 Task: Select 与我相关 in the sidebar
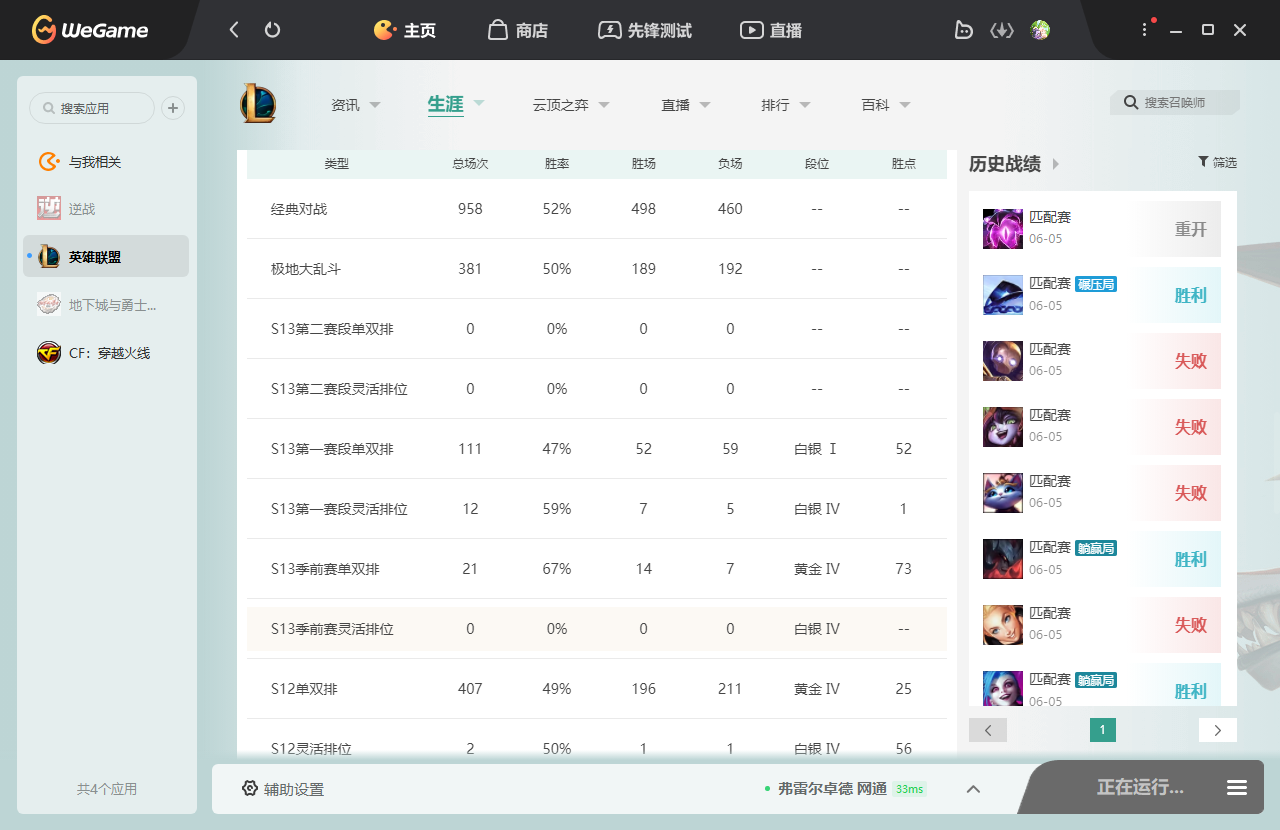pyautogui.click(x=105, y=161)
